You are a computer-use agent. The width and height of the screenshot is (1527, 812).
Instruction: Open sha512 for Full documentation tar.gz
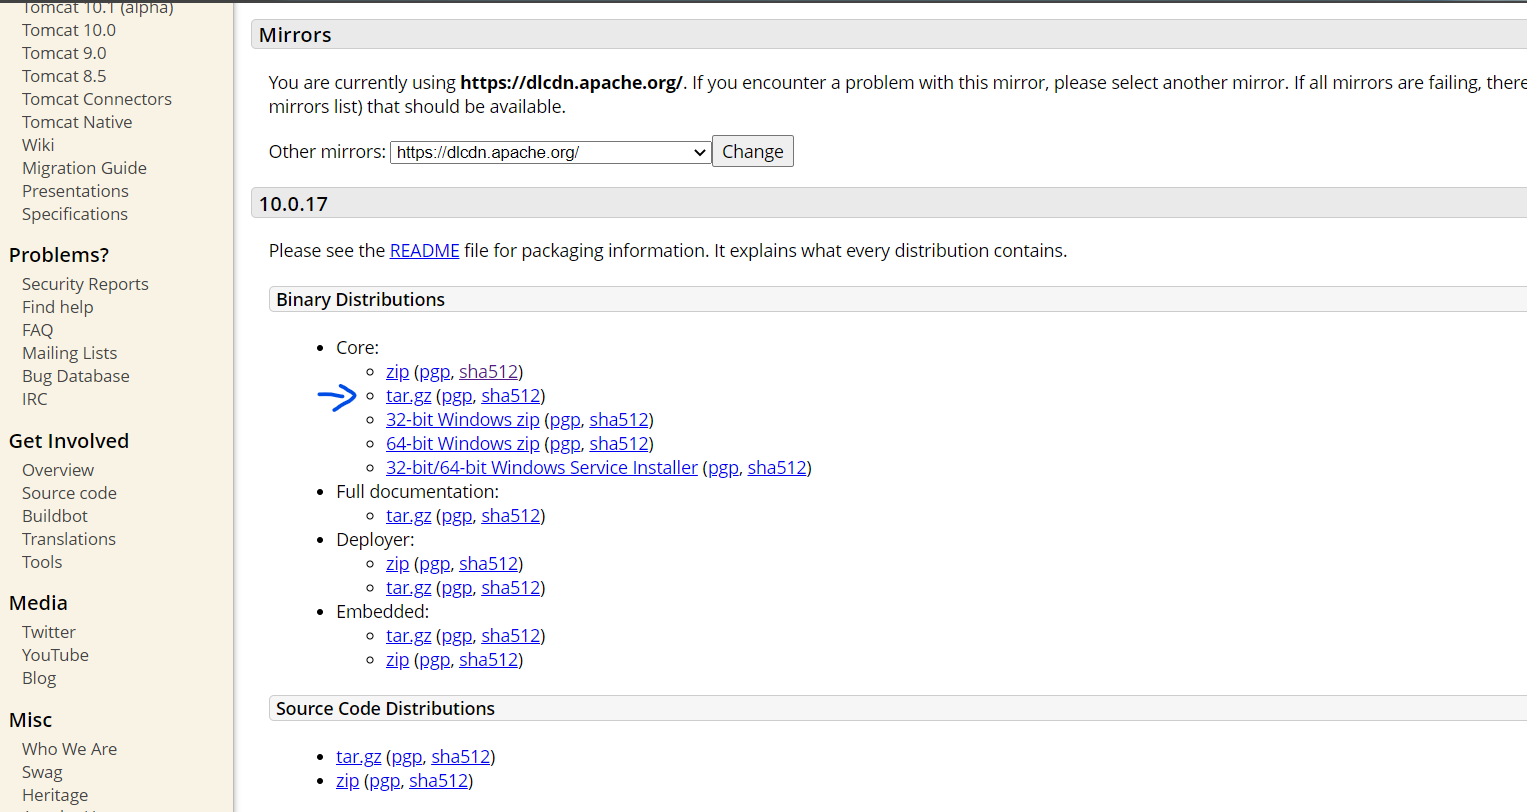pos(511,515)
